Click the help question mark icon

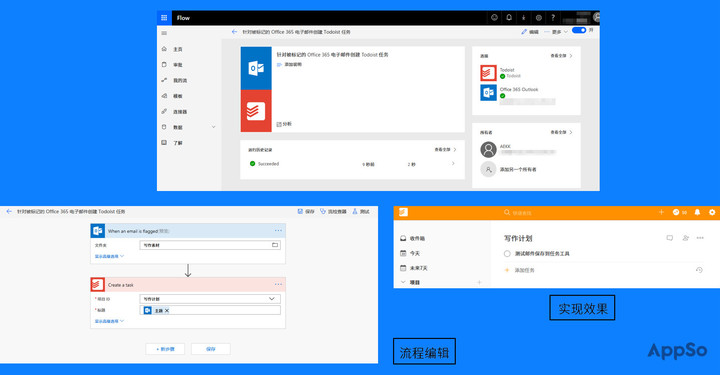[x=553, y=17]
